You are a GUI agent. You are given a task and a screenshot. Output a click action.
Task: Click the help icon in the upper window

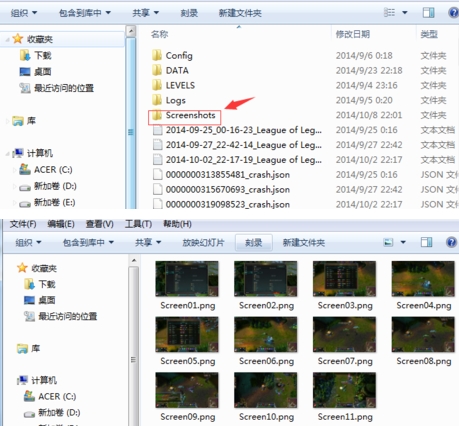453,13
